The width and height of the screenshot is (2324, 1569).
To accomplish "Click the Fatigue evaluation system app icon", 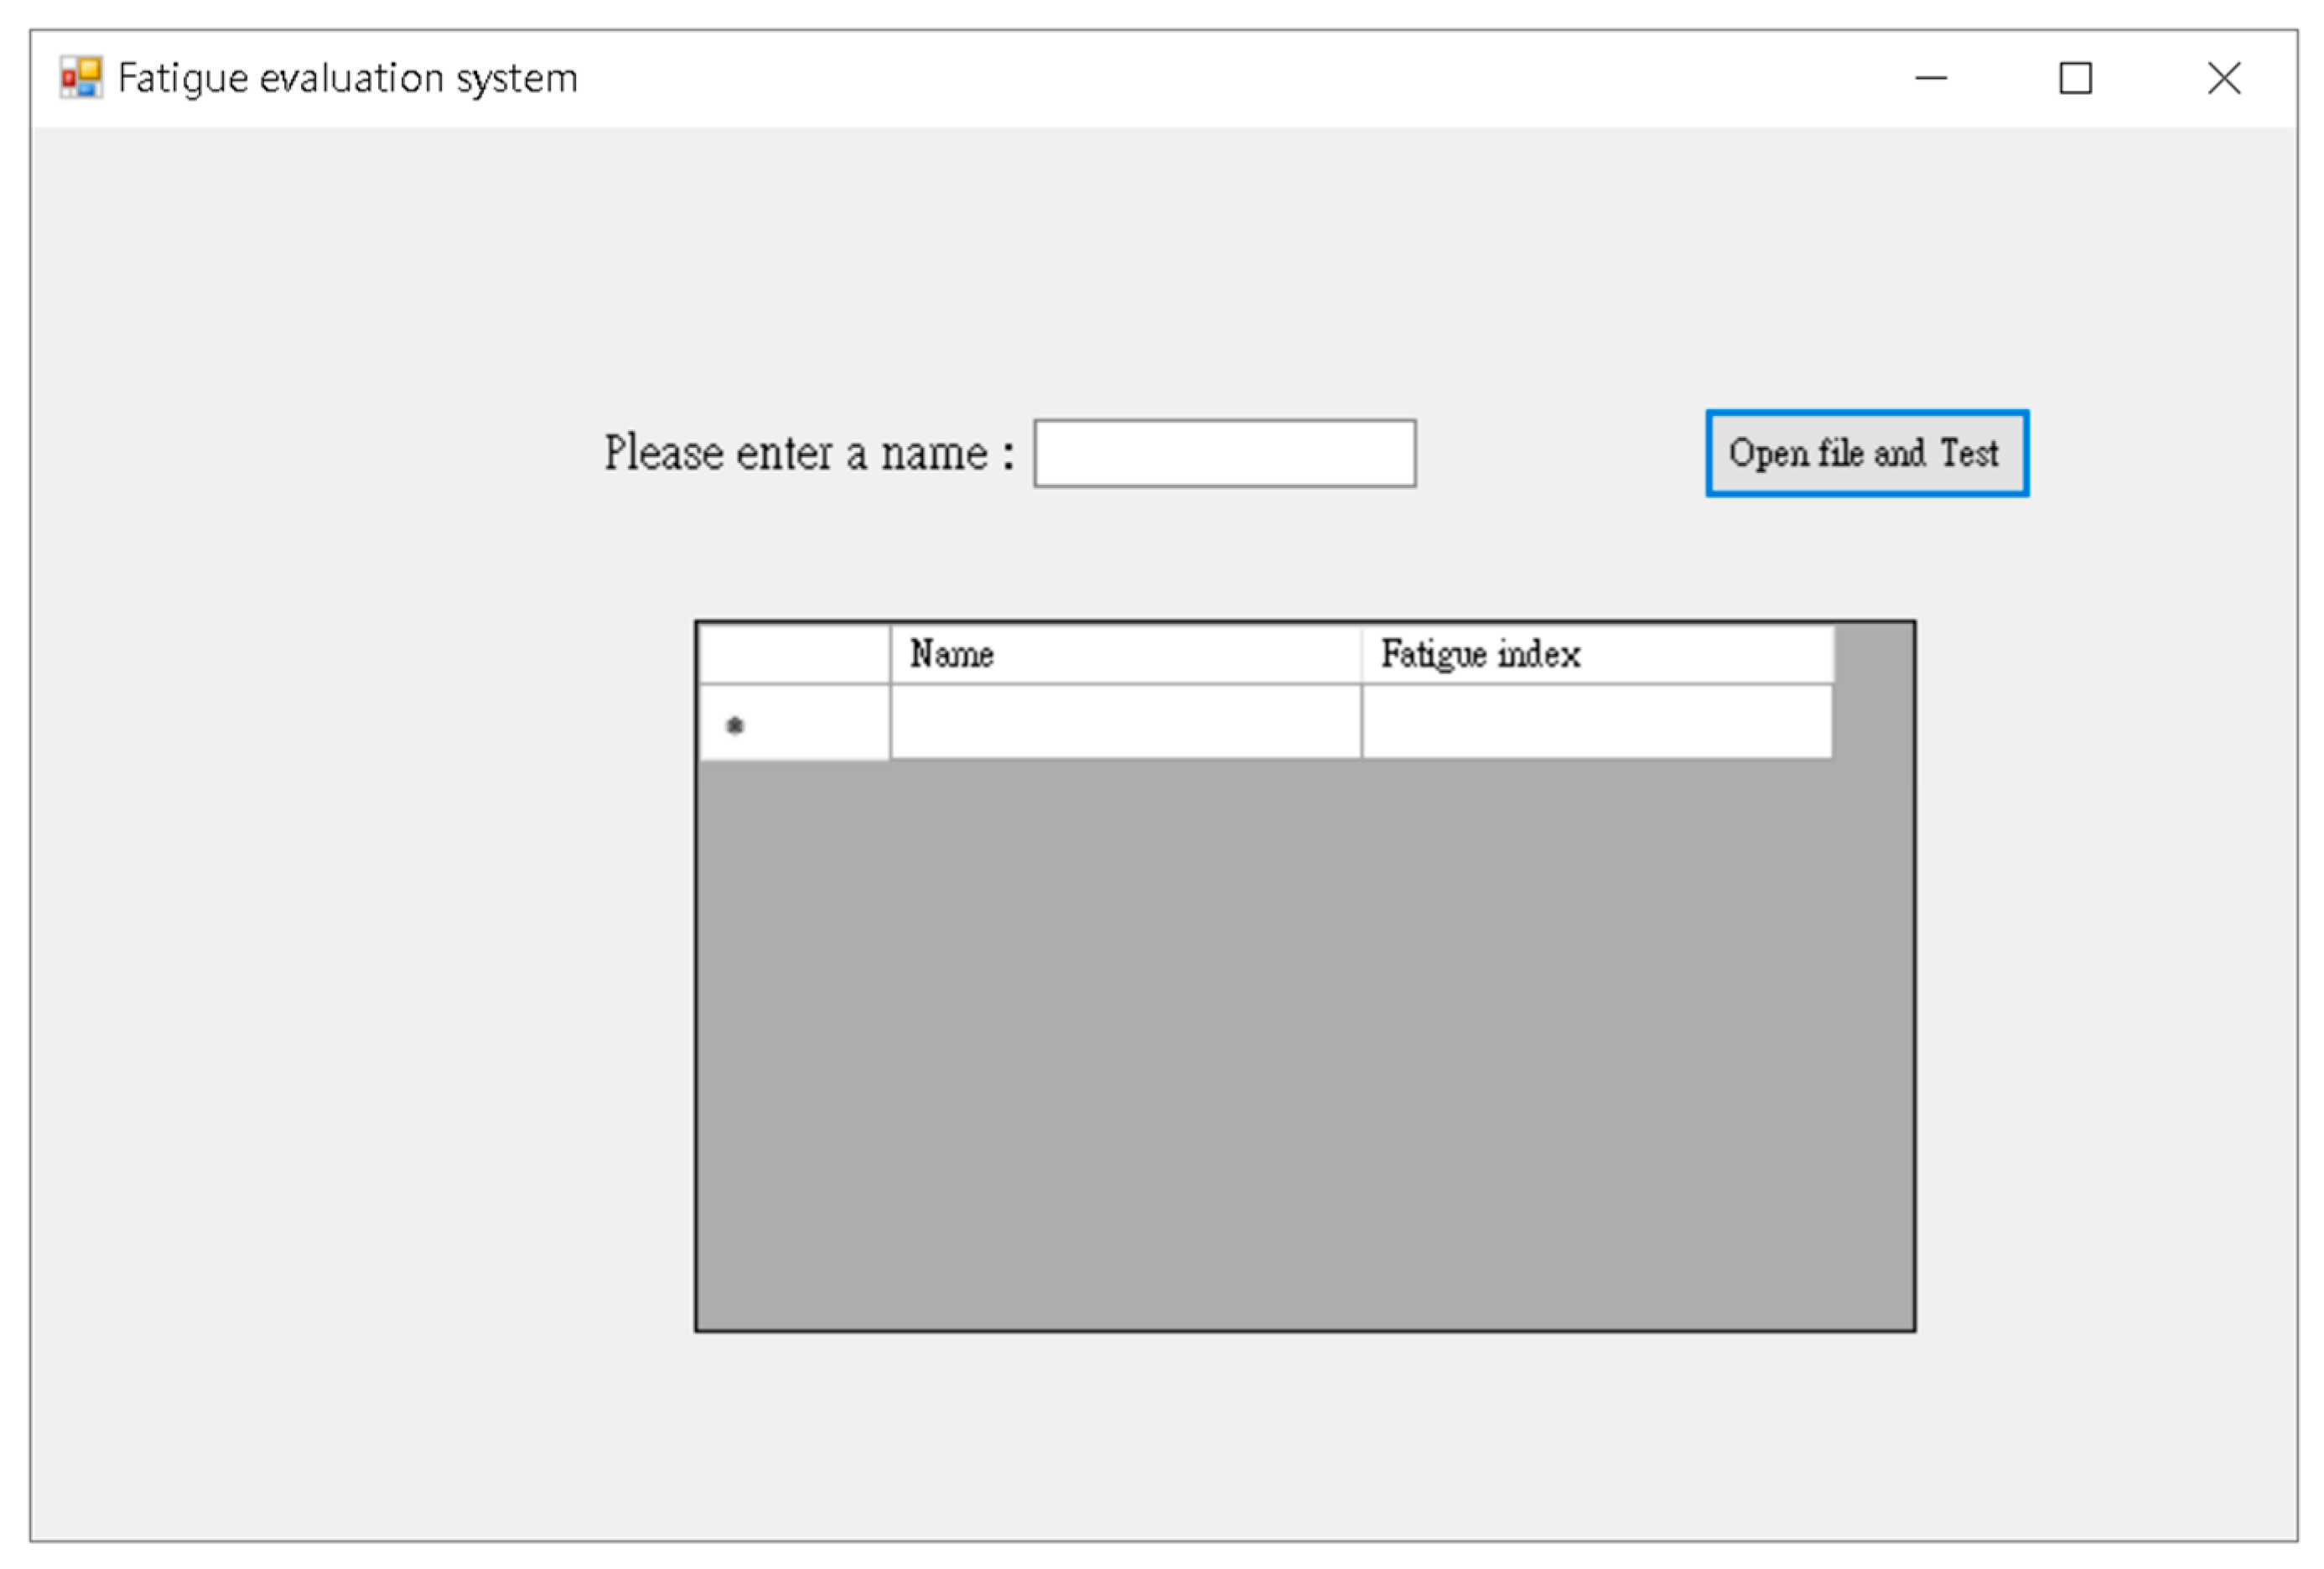I will 80,77.
